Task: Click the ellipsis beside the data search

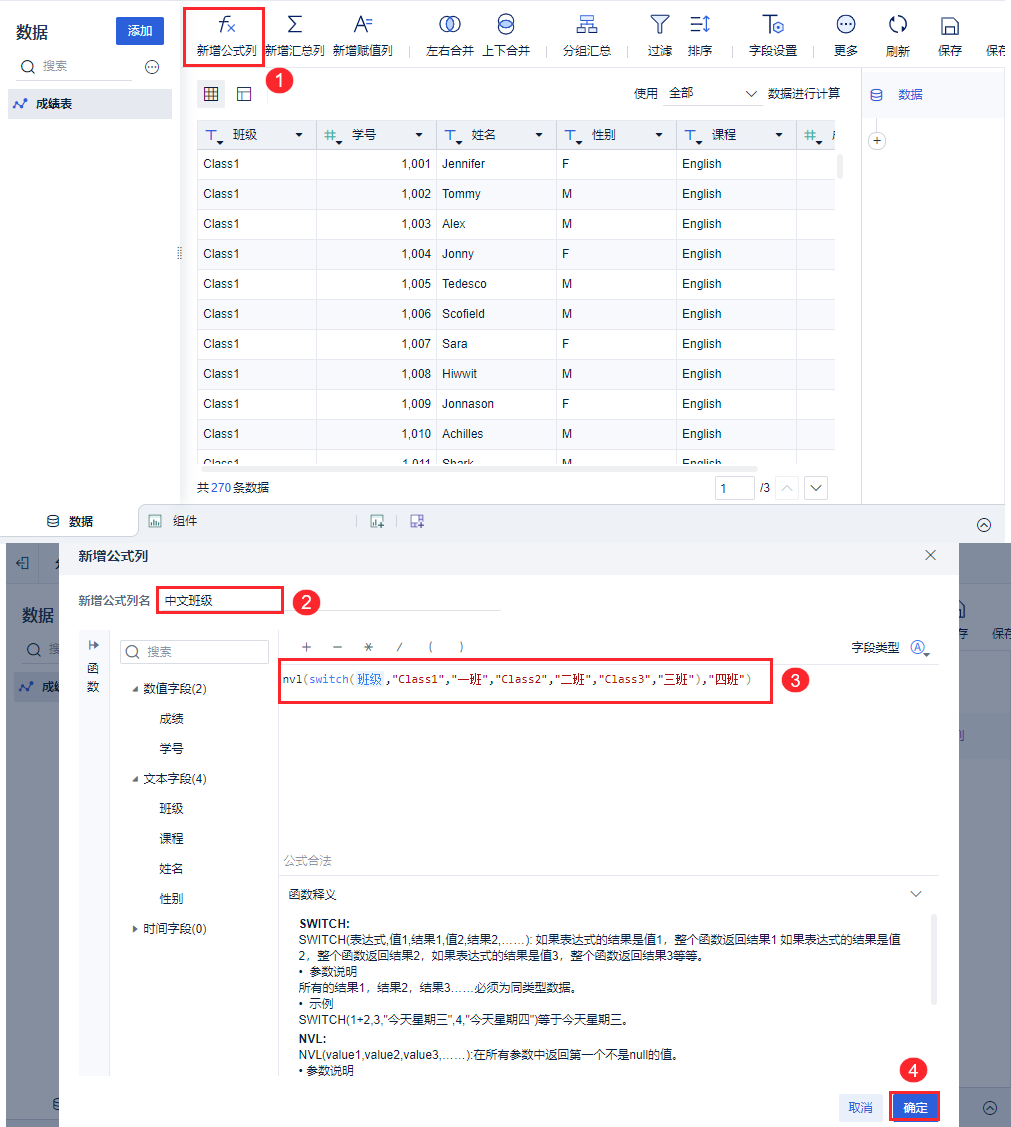Action: tap(152, 67)
